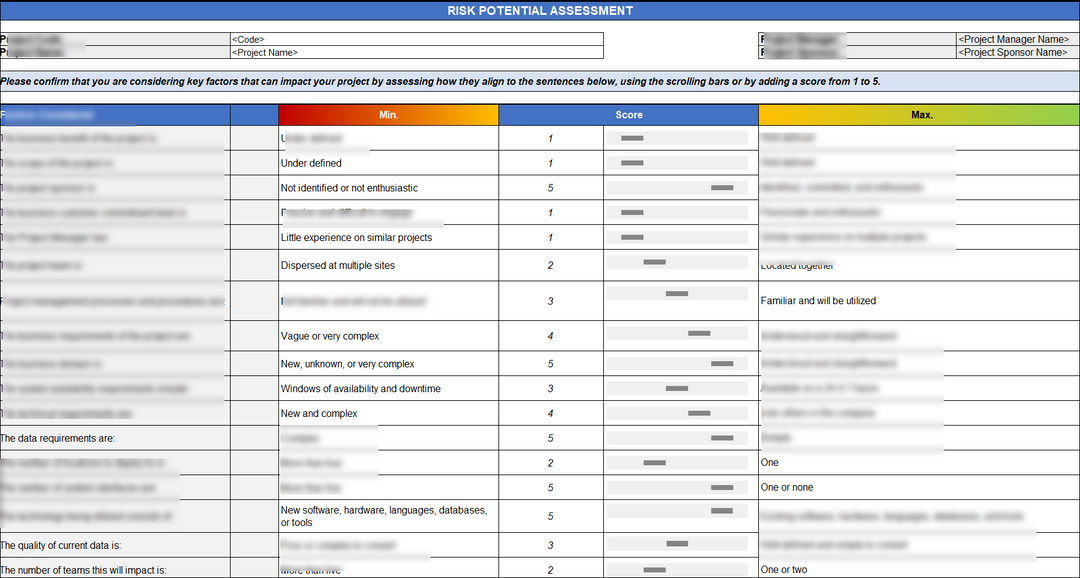The height and width of the screenshot is (578, 1080).
Task: Select the <Project Name> field
Action: point(415,52)
